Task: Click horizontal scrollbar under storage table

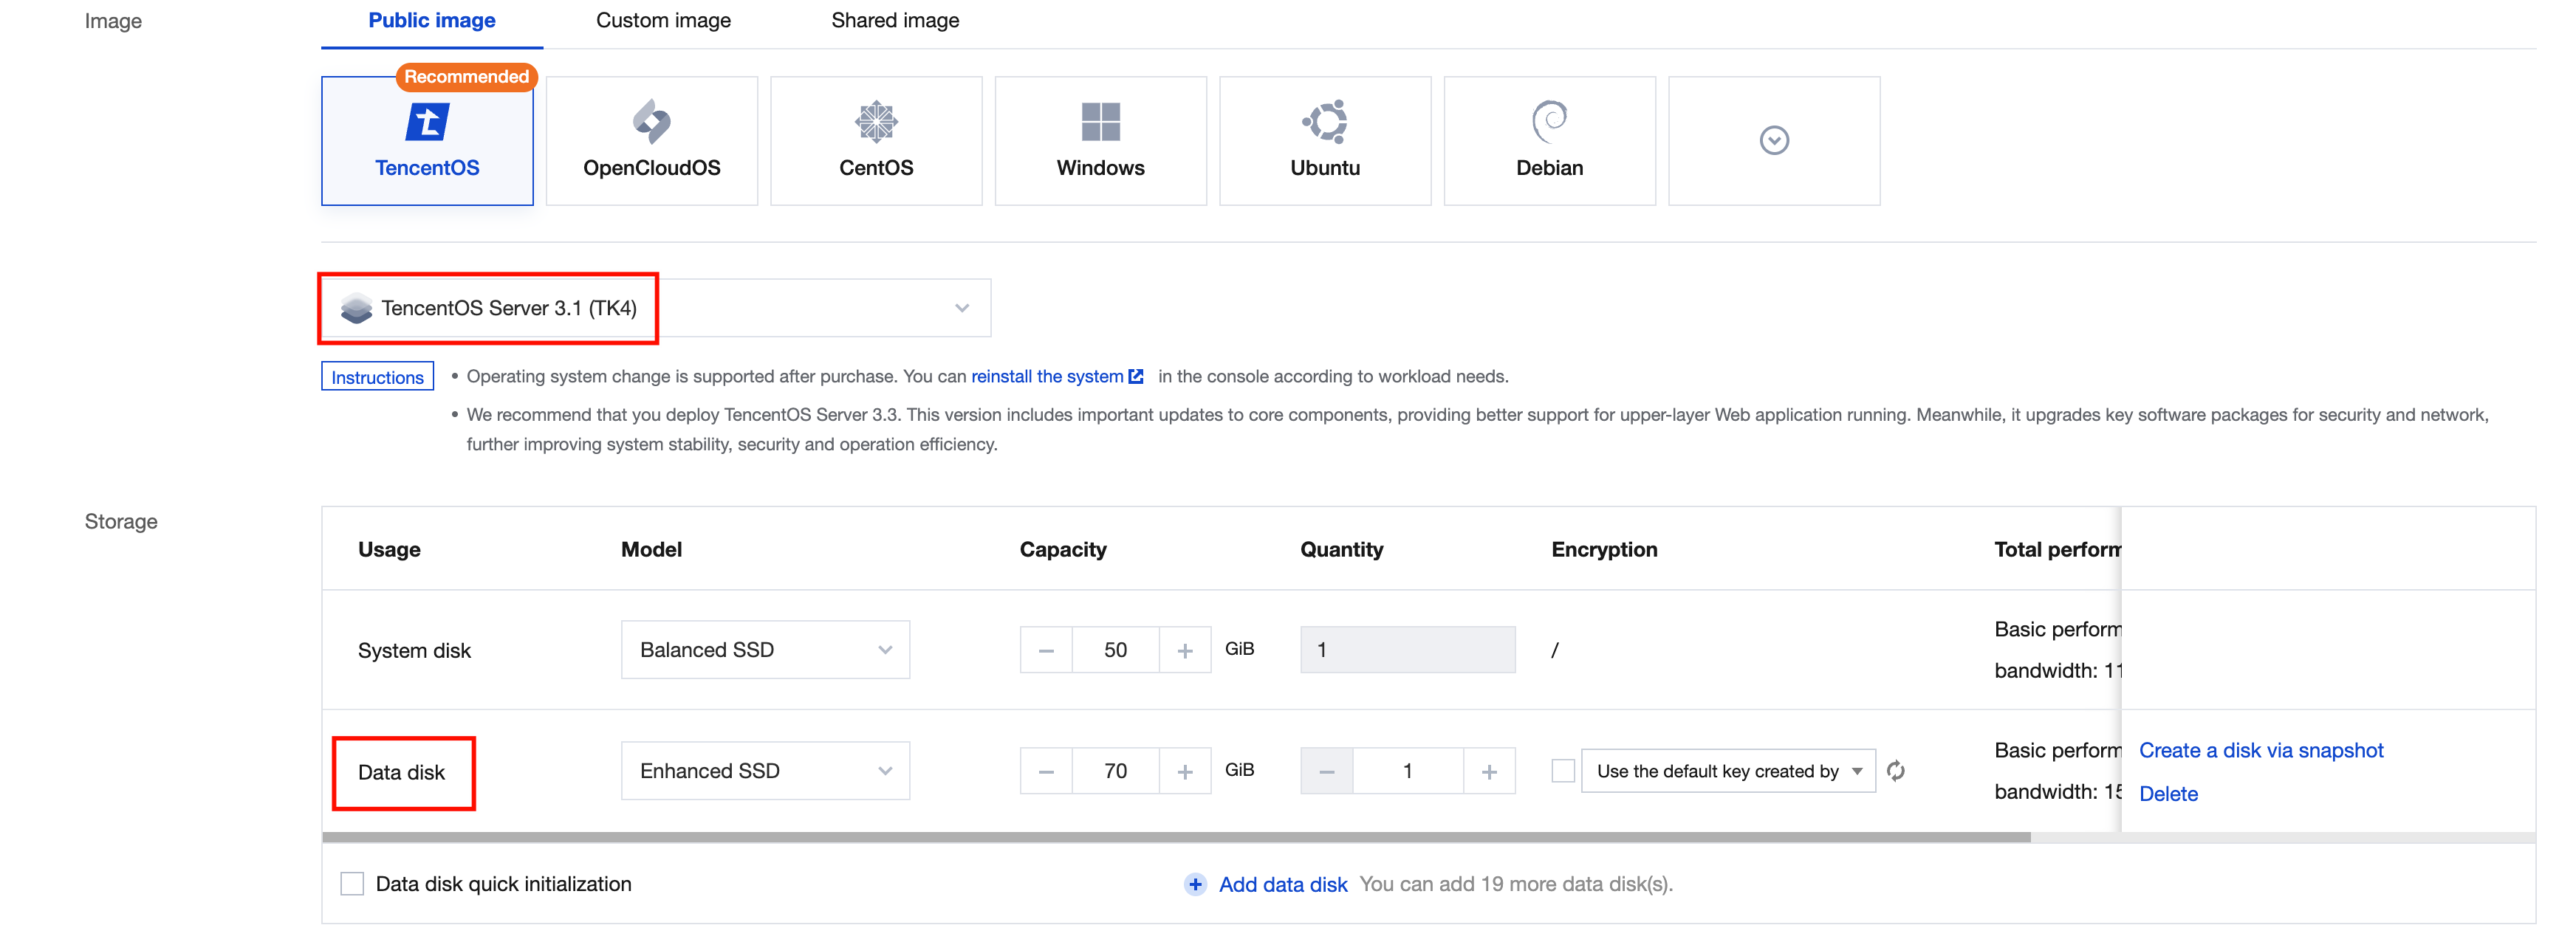Action: tap(1175, 837)
